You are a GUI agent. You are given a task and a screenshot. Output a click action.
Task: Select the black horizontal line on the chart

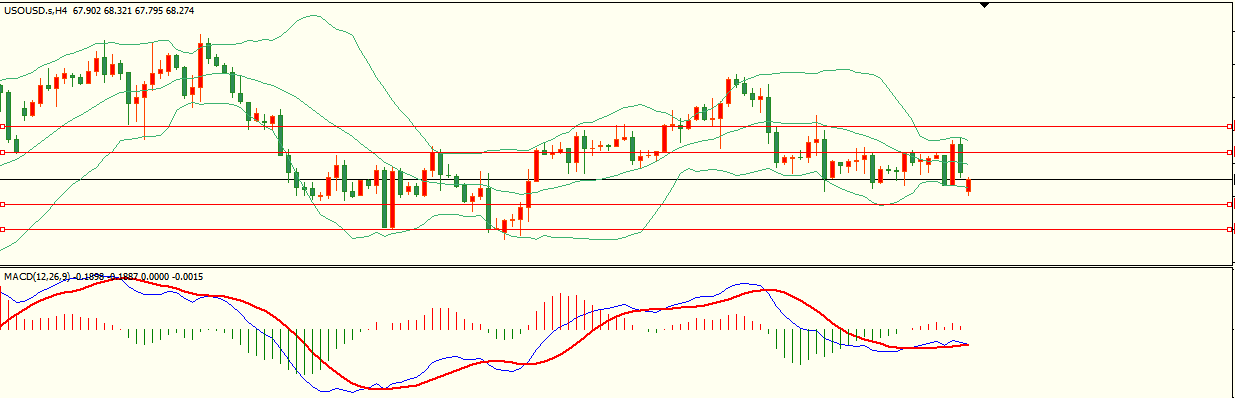click(x=615, y=179)
